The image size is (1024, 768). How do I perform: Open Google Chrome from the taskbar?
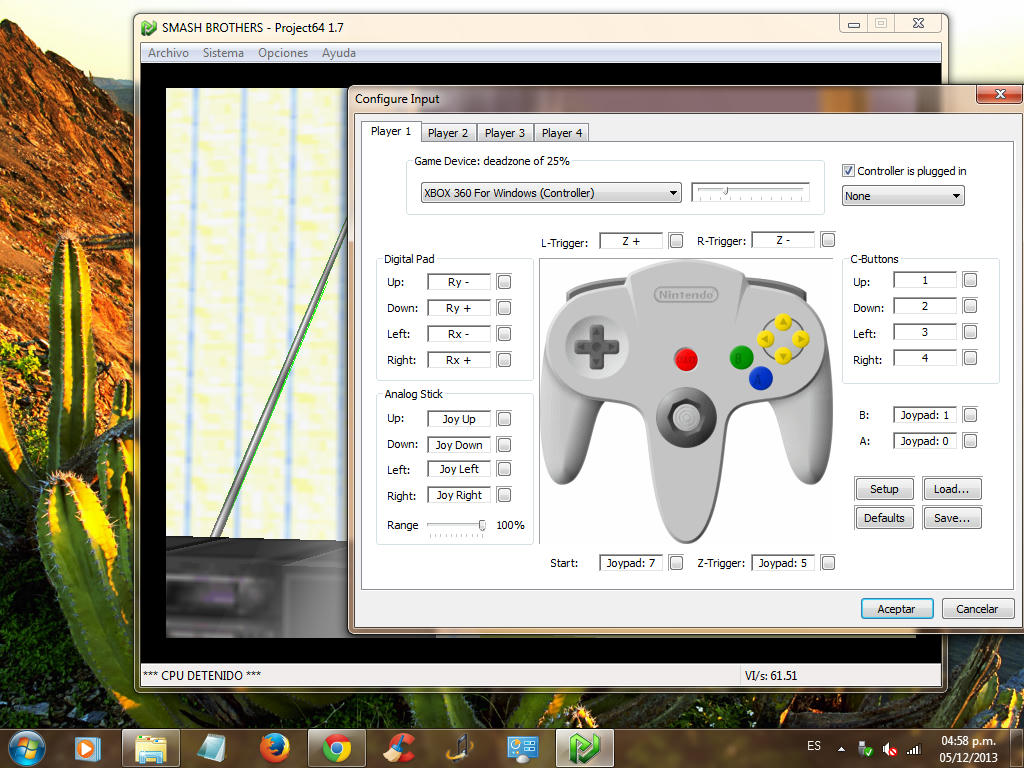(x=336, y=747)
